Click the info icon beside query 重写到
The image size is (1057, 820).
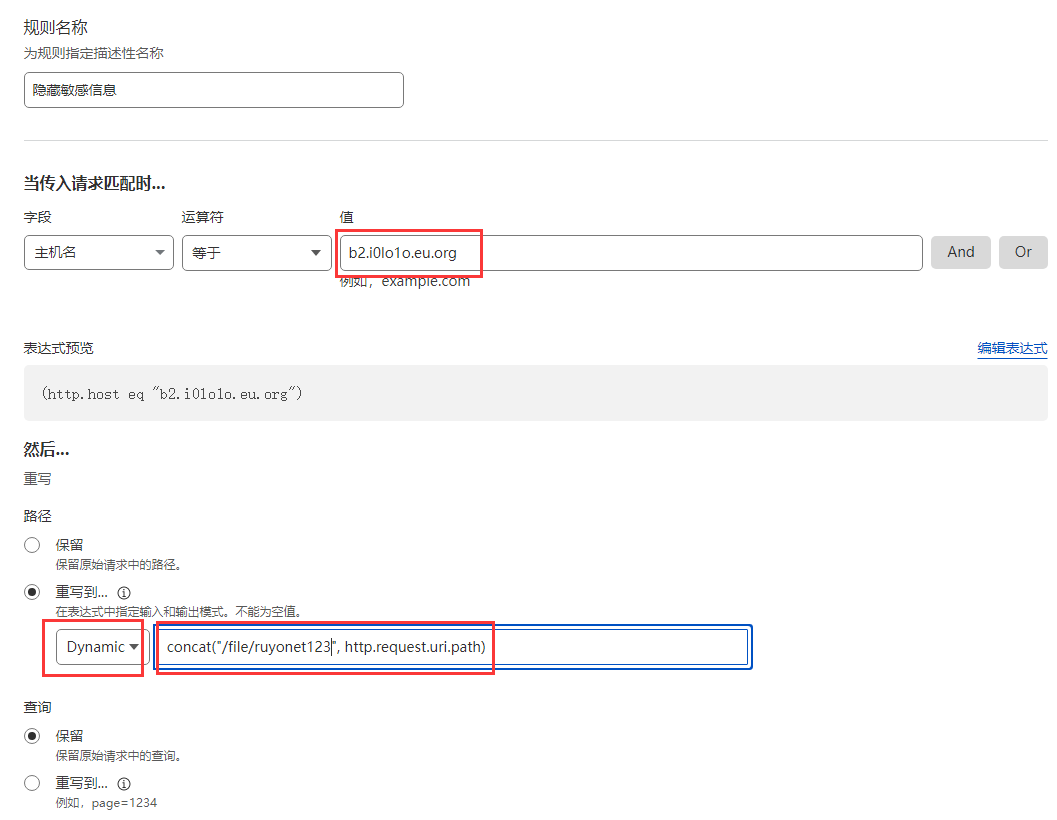tap(124, 784)
